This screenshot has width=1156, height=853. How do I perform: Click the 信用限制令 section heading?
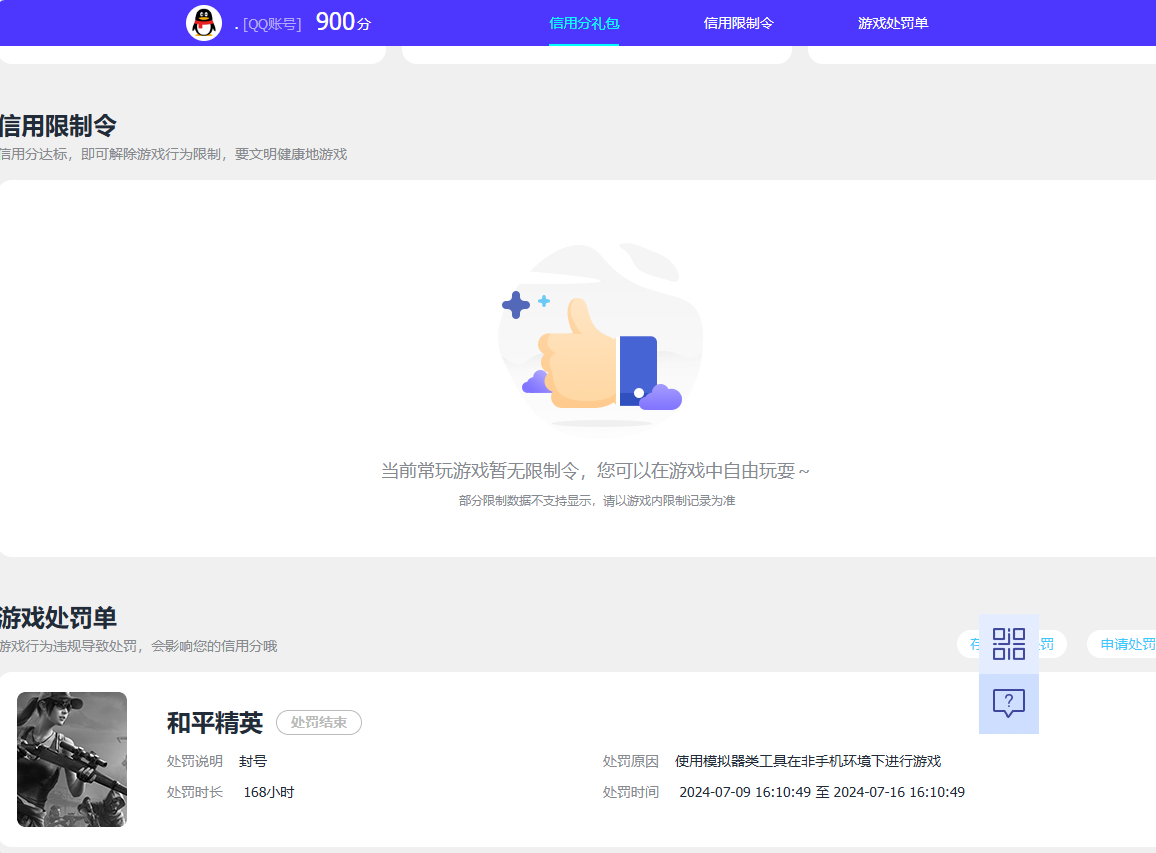58,126
